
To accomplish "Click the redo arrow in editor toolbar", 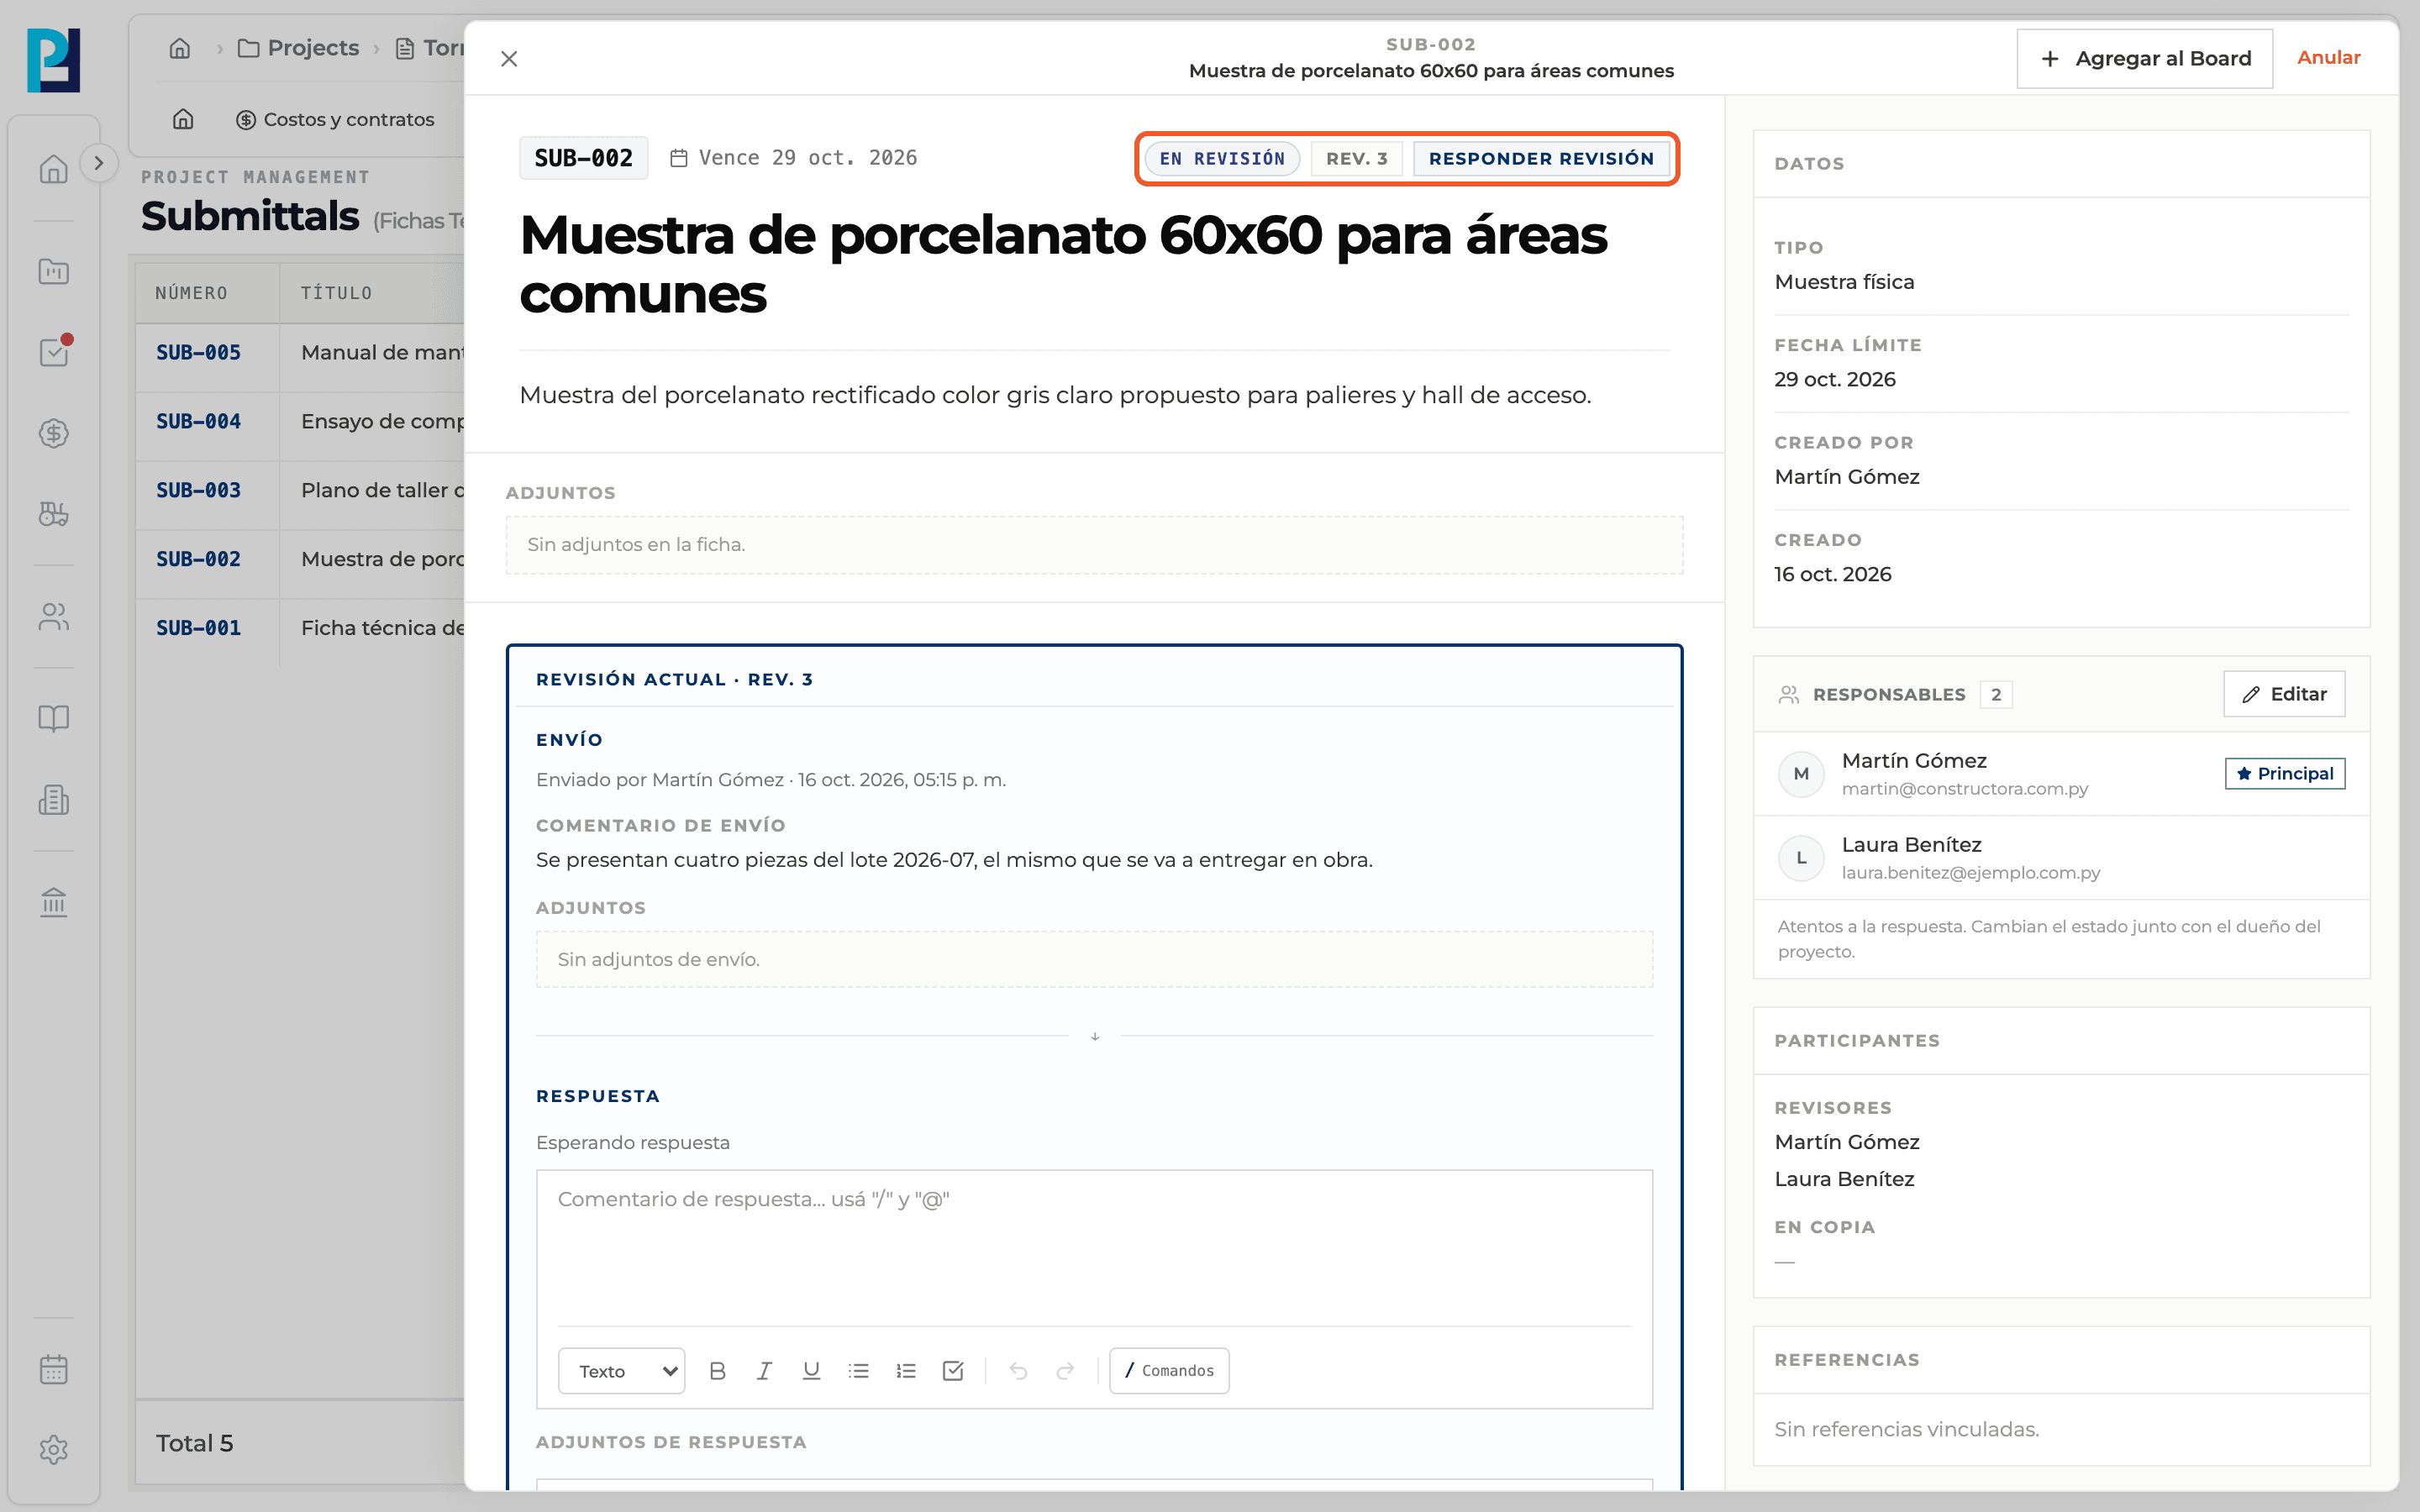I will pyautogui.click(x=1065, y=1371).
